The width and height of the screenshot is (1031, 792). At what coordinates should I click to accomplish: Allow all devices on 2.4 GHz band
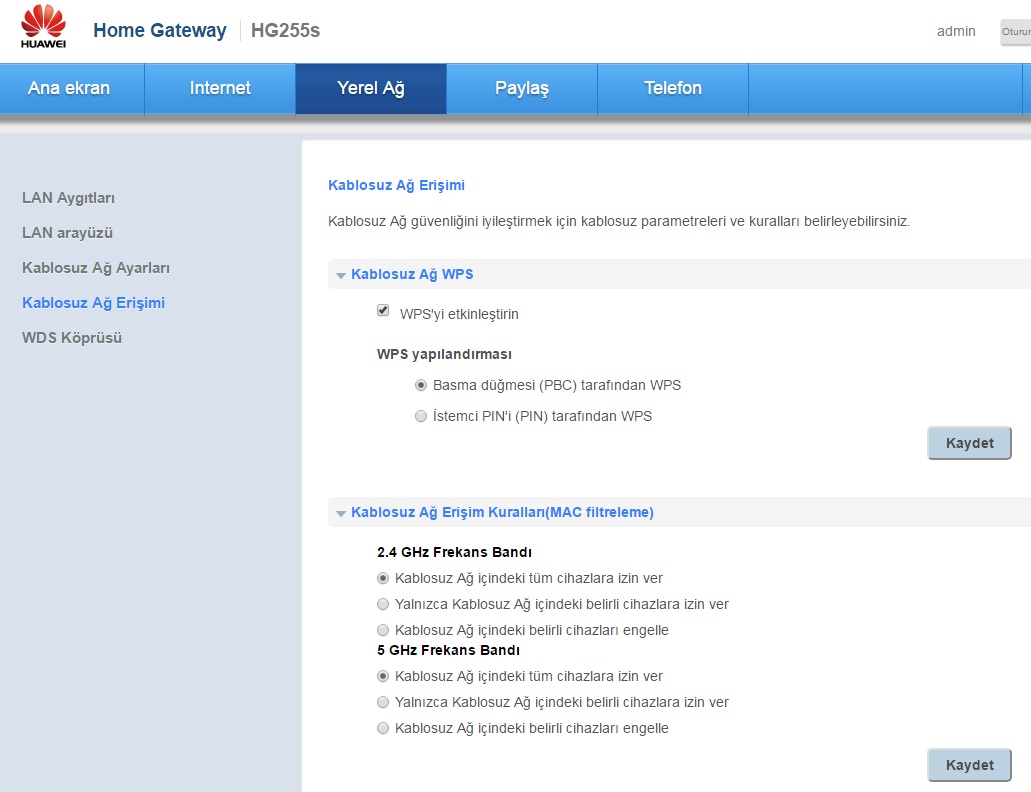pos(383,578)
